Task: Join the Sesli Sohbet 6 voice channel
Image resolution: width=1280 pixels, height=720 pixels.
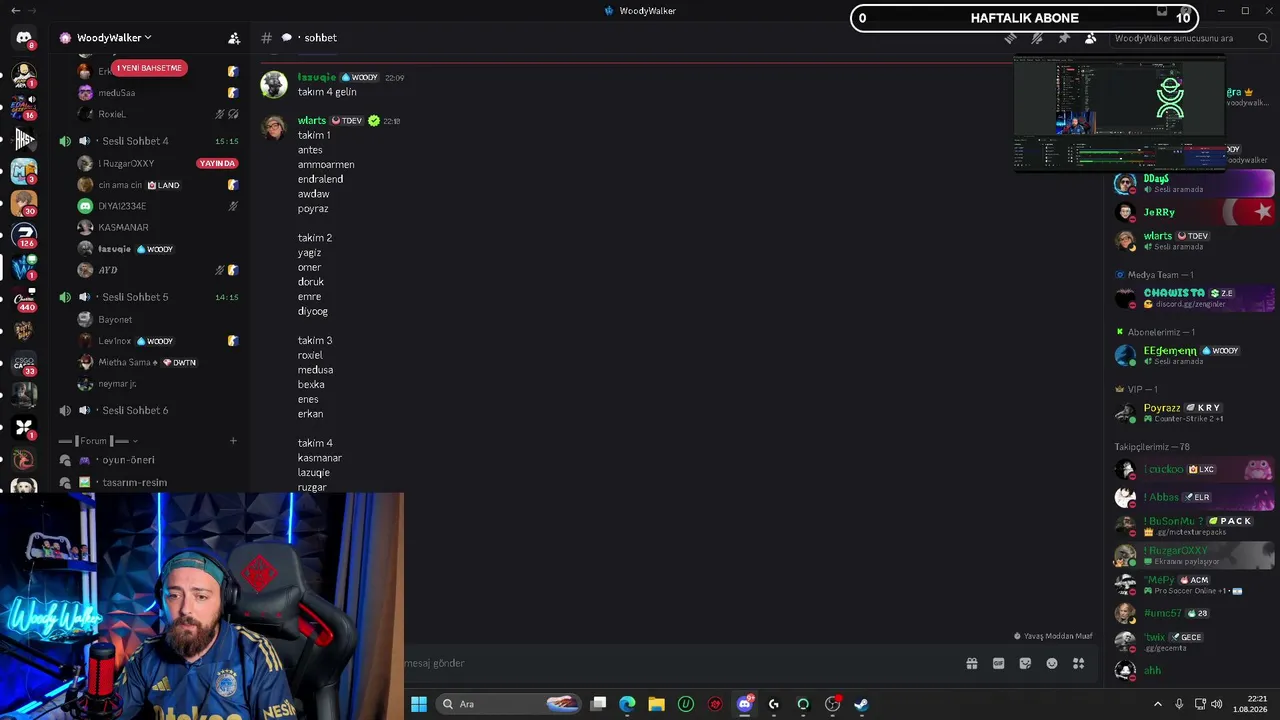Action: point(148,410)
